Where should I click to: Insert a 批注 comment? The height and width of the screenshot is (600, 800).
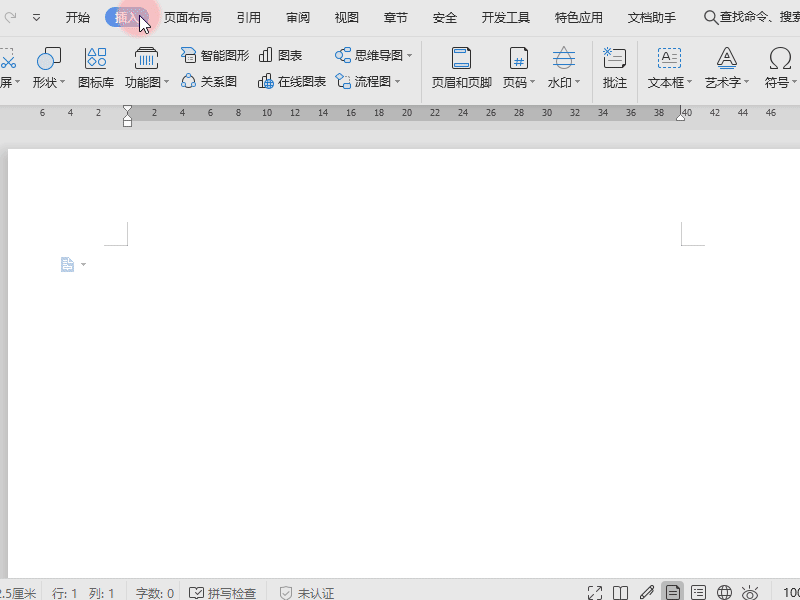tap(614, 68)
